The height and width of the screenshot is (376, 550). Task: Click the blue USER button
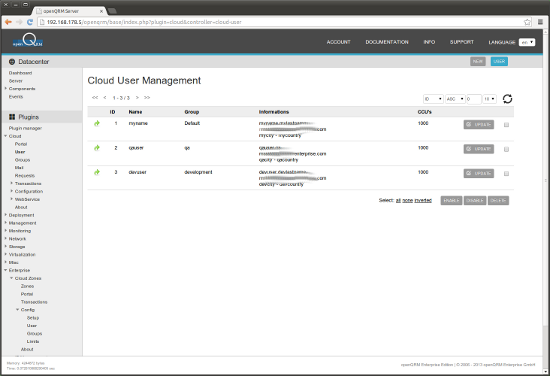tap(499, 61)
